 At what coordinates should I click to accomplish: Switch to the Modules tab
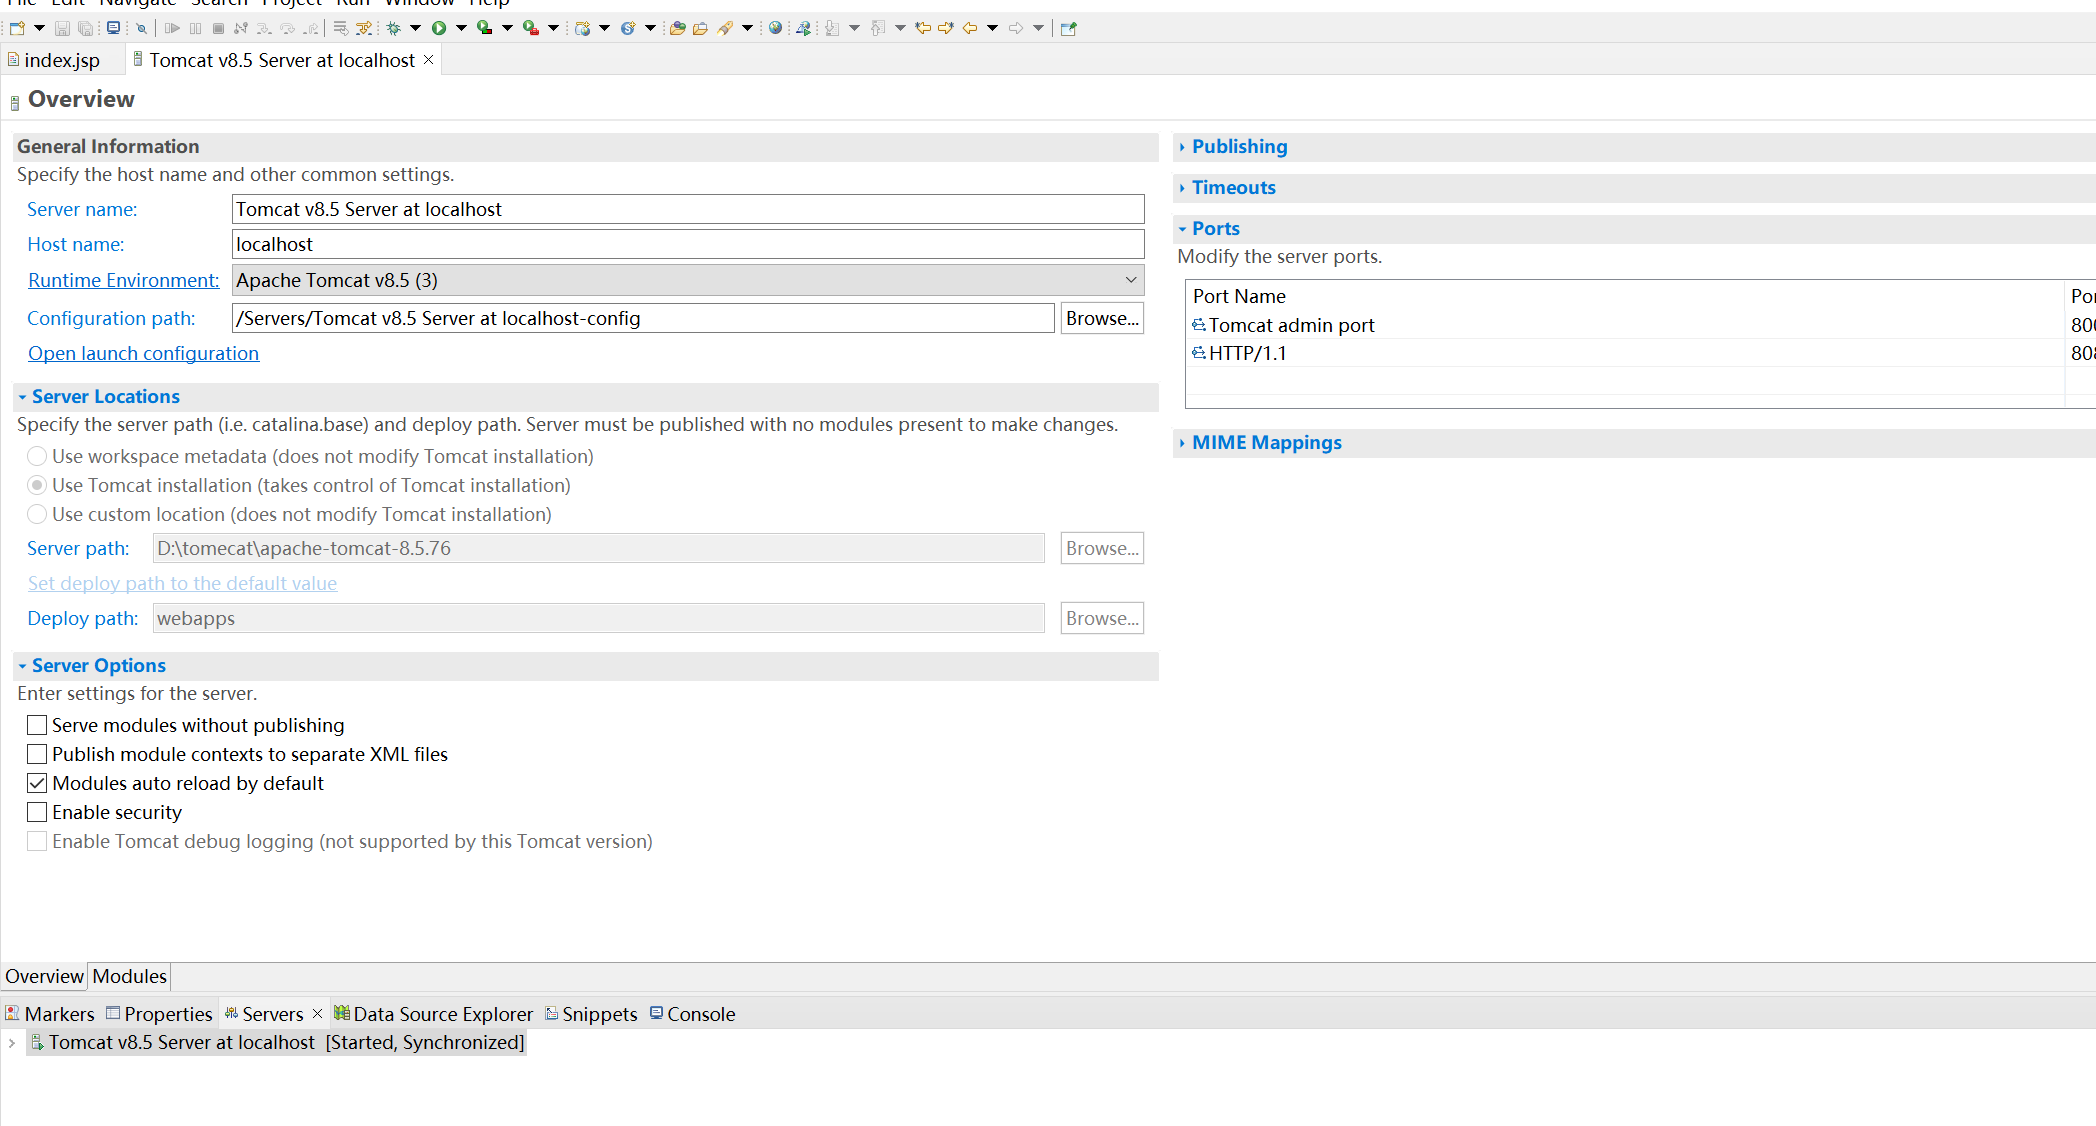click(129, 976)
